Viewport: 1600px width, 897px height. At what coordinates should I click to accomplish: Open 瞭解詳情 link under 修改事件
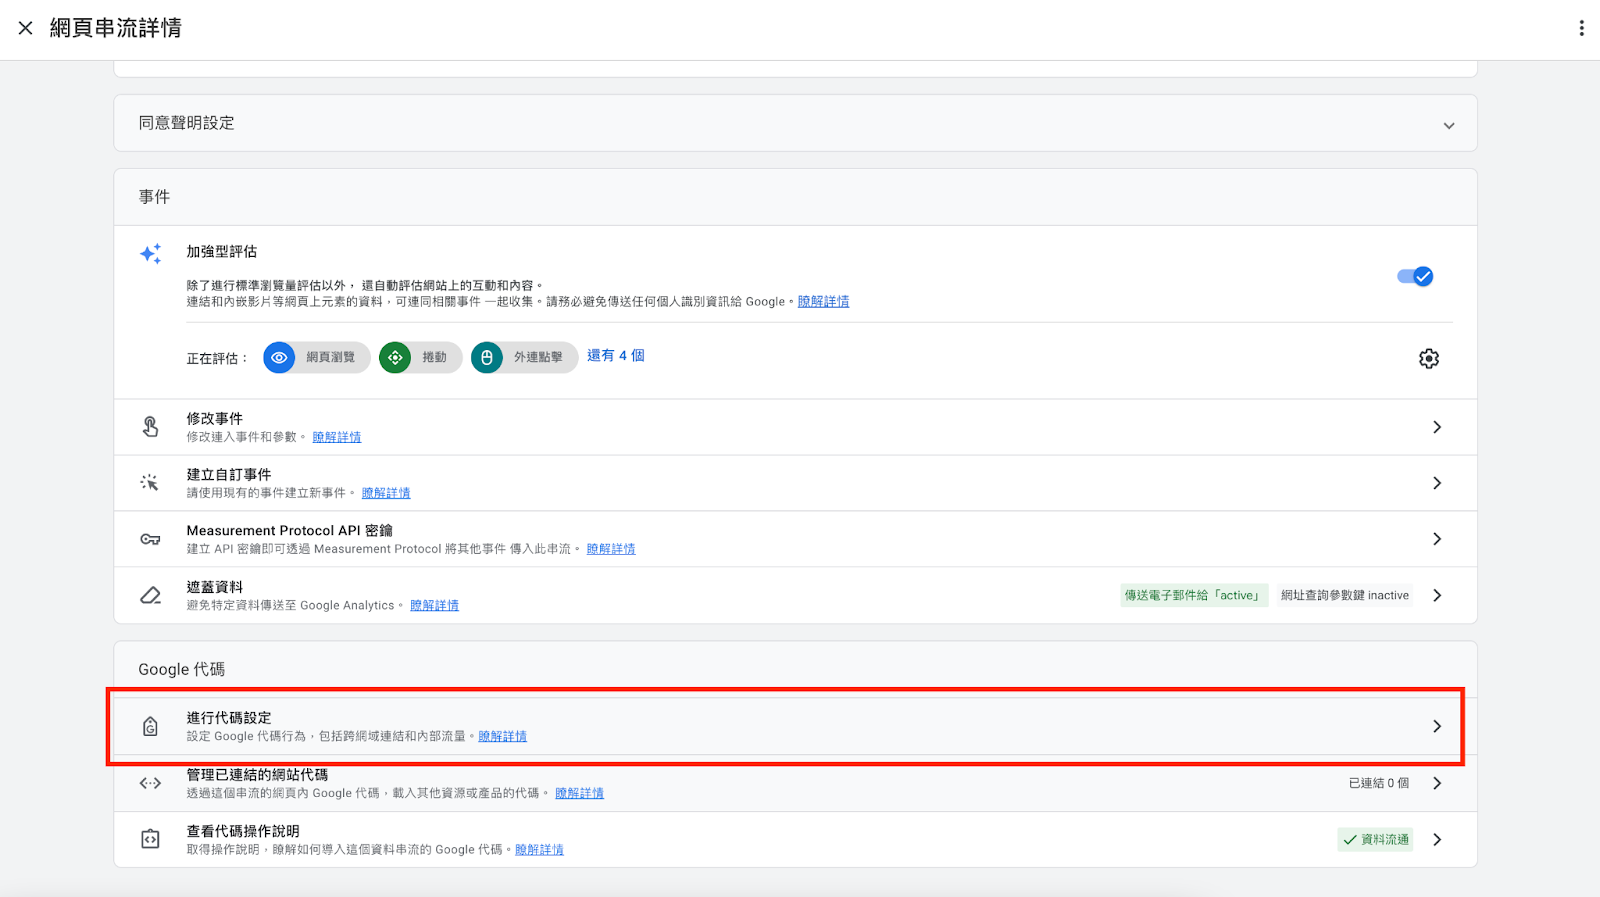coord(337,437)
